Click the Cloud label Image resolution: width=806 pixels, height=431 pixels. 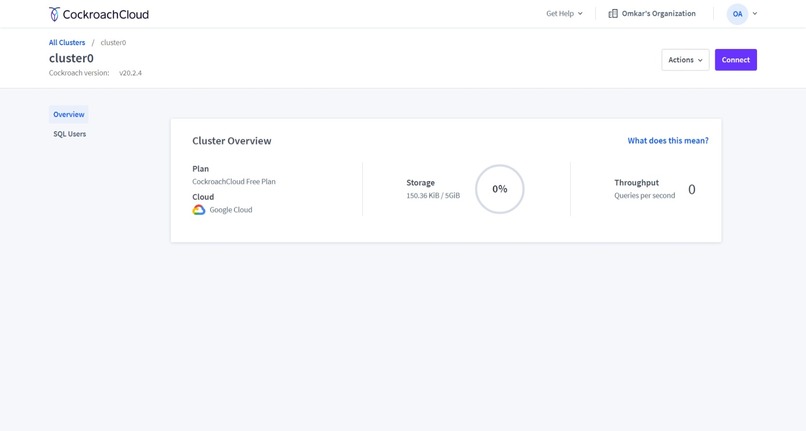(203, 197)
